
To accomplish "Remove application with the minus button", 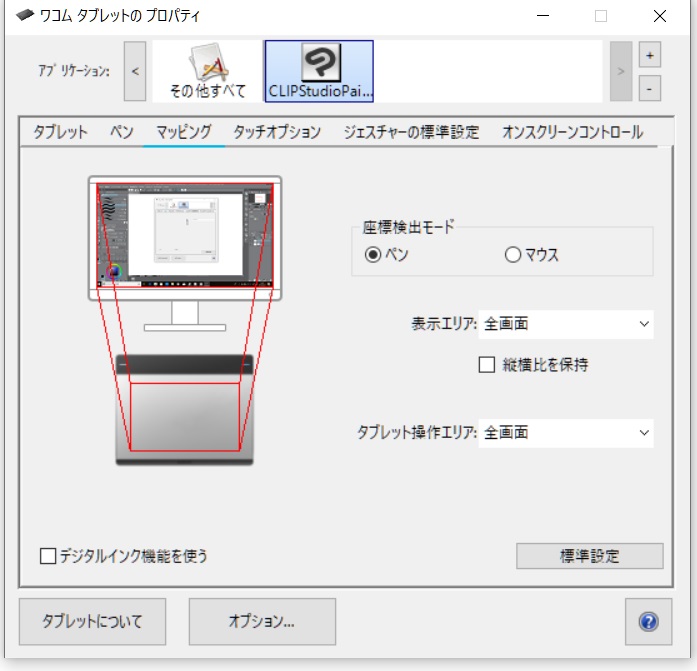I will pyautogui.click(x=649, y=88).
